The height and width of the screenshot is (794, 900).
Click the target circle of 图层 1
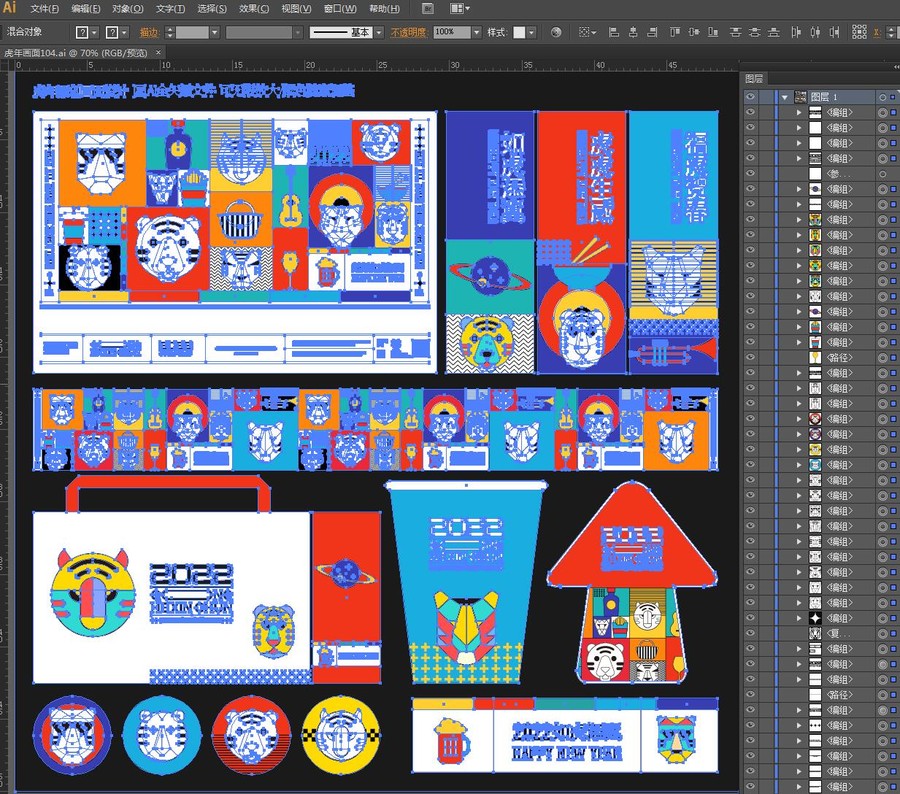point(883,97)
